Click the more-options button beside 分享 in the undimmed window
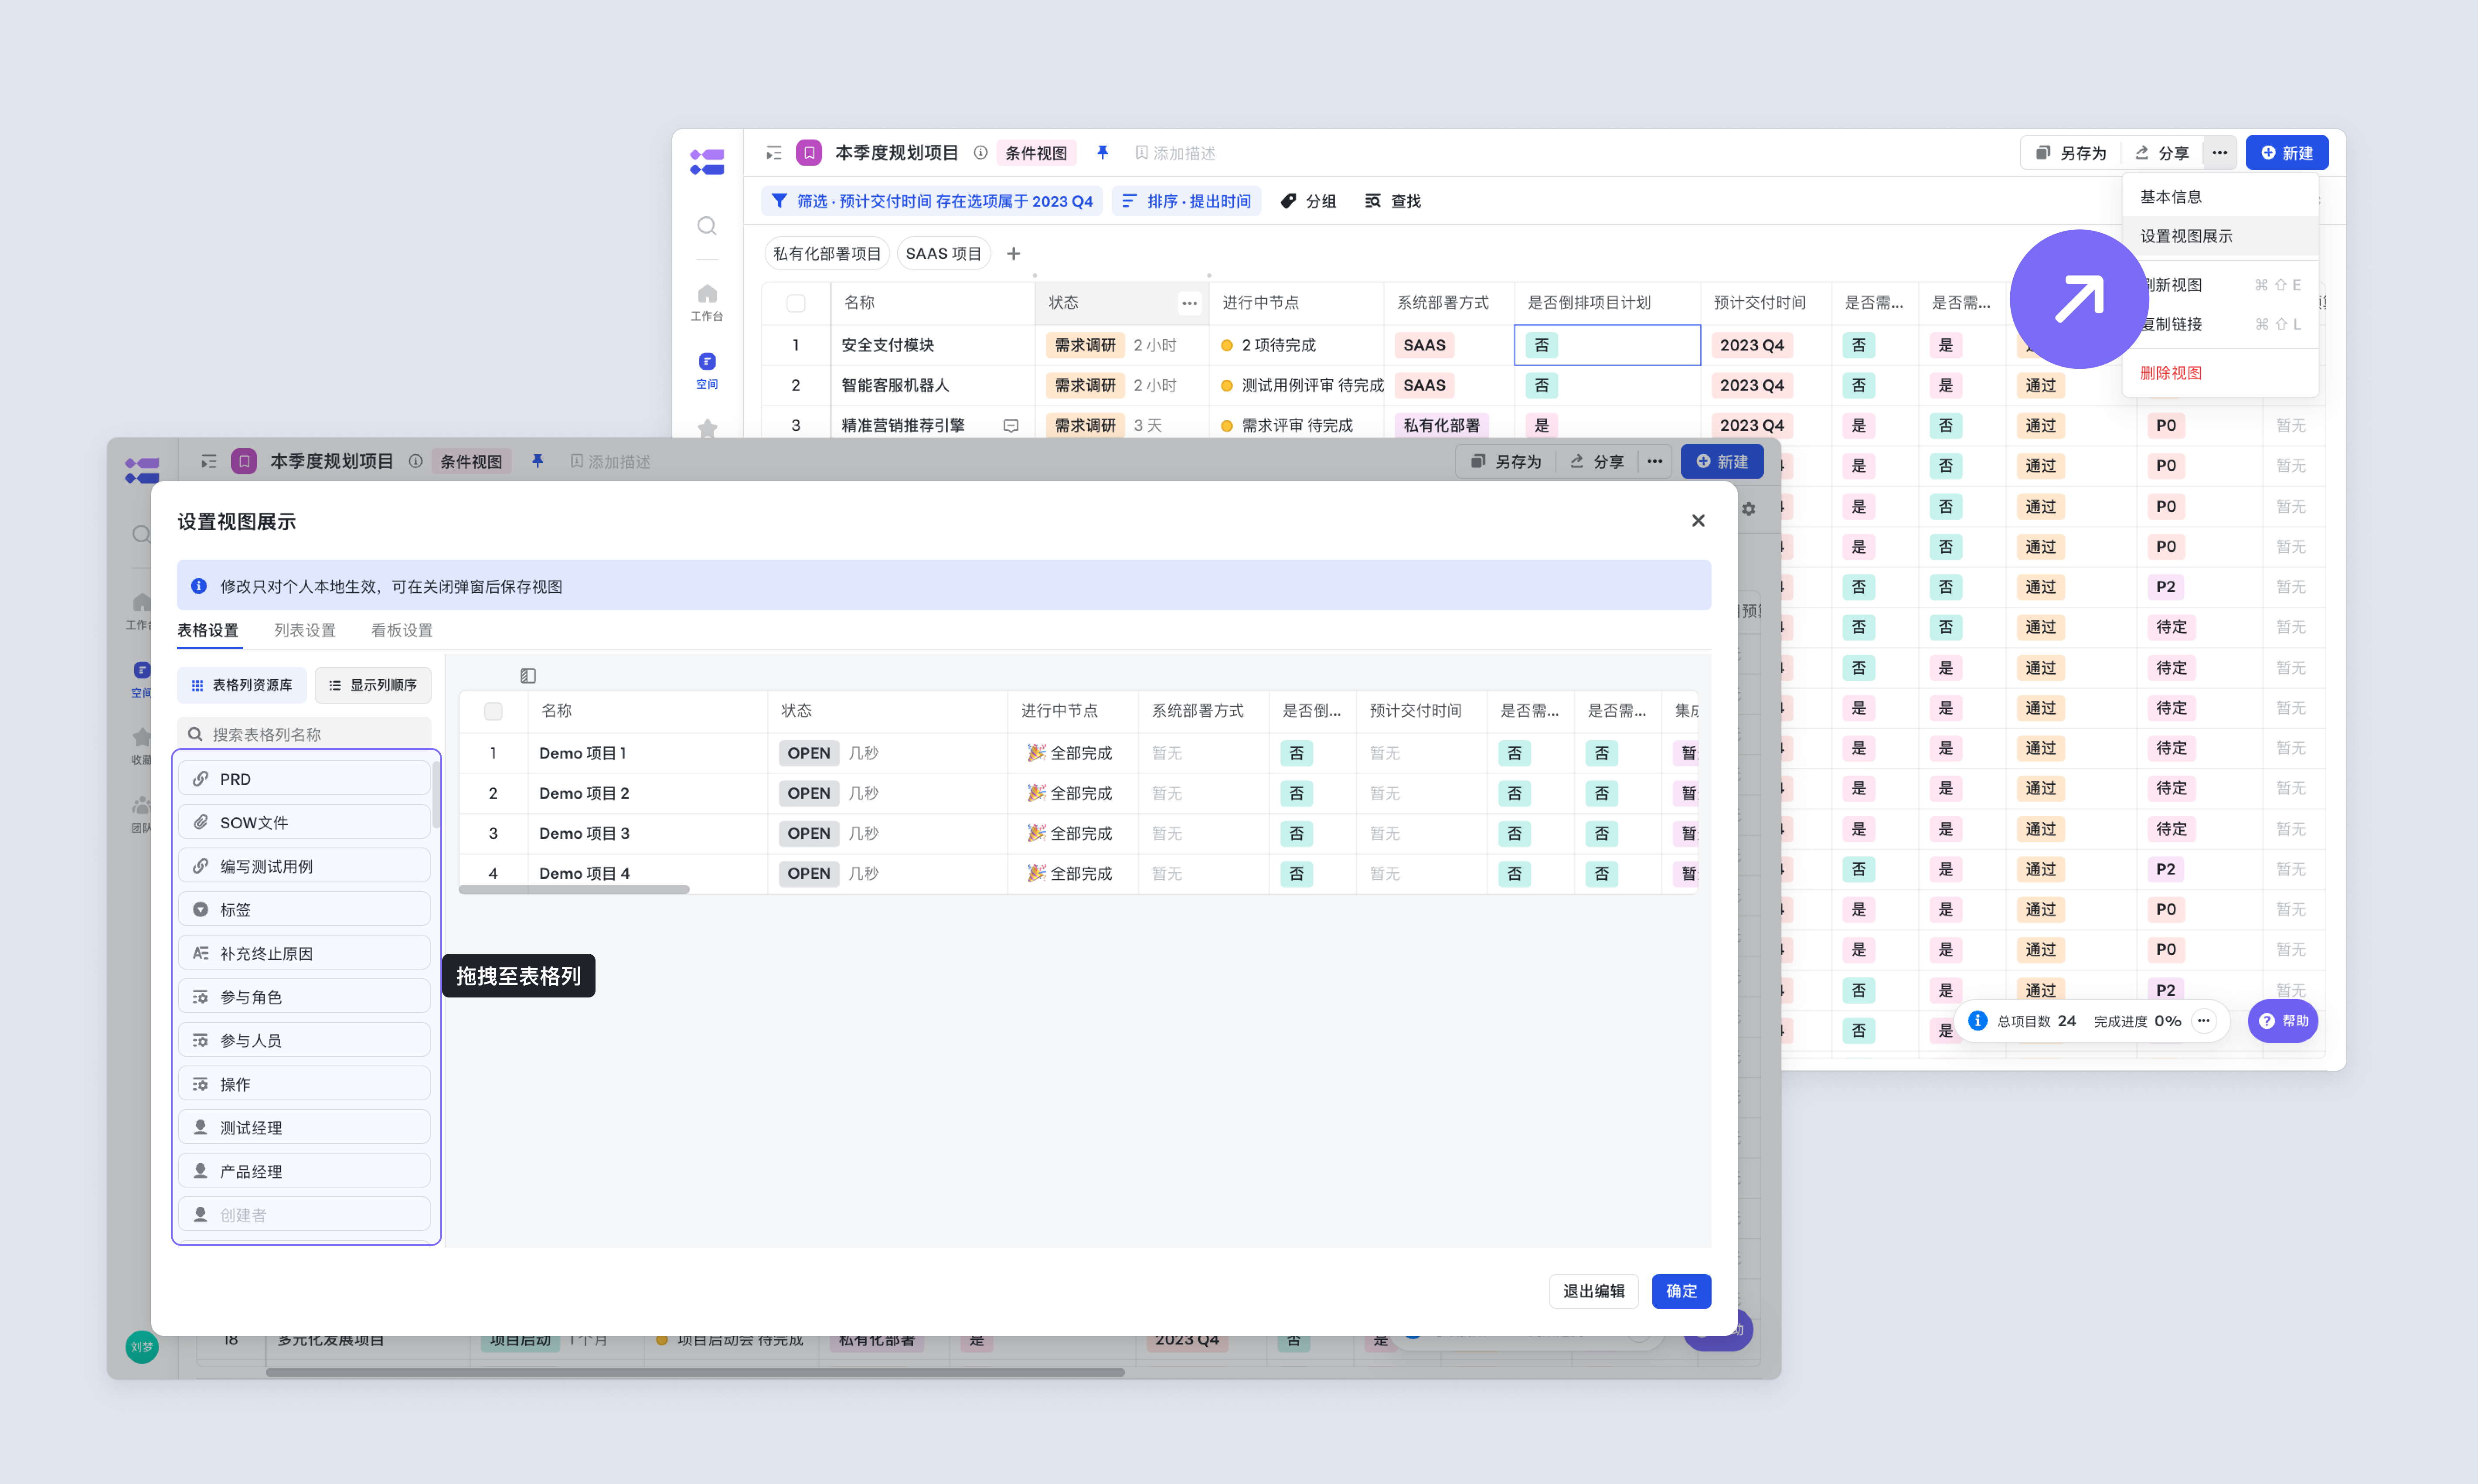The width and height of the screenshot is (2478, 1484). point(2219,153)
